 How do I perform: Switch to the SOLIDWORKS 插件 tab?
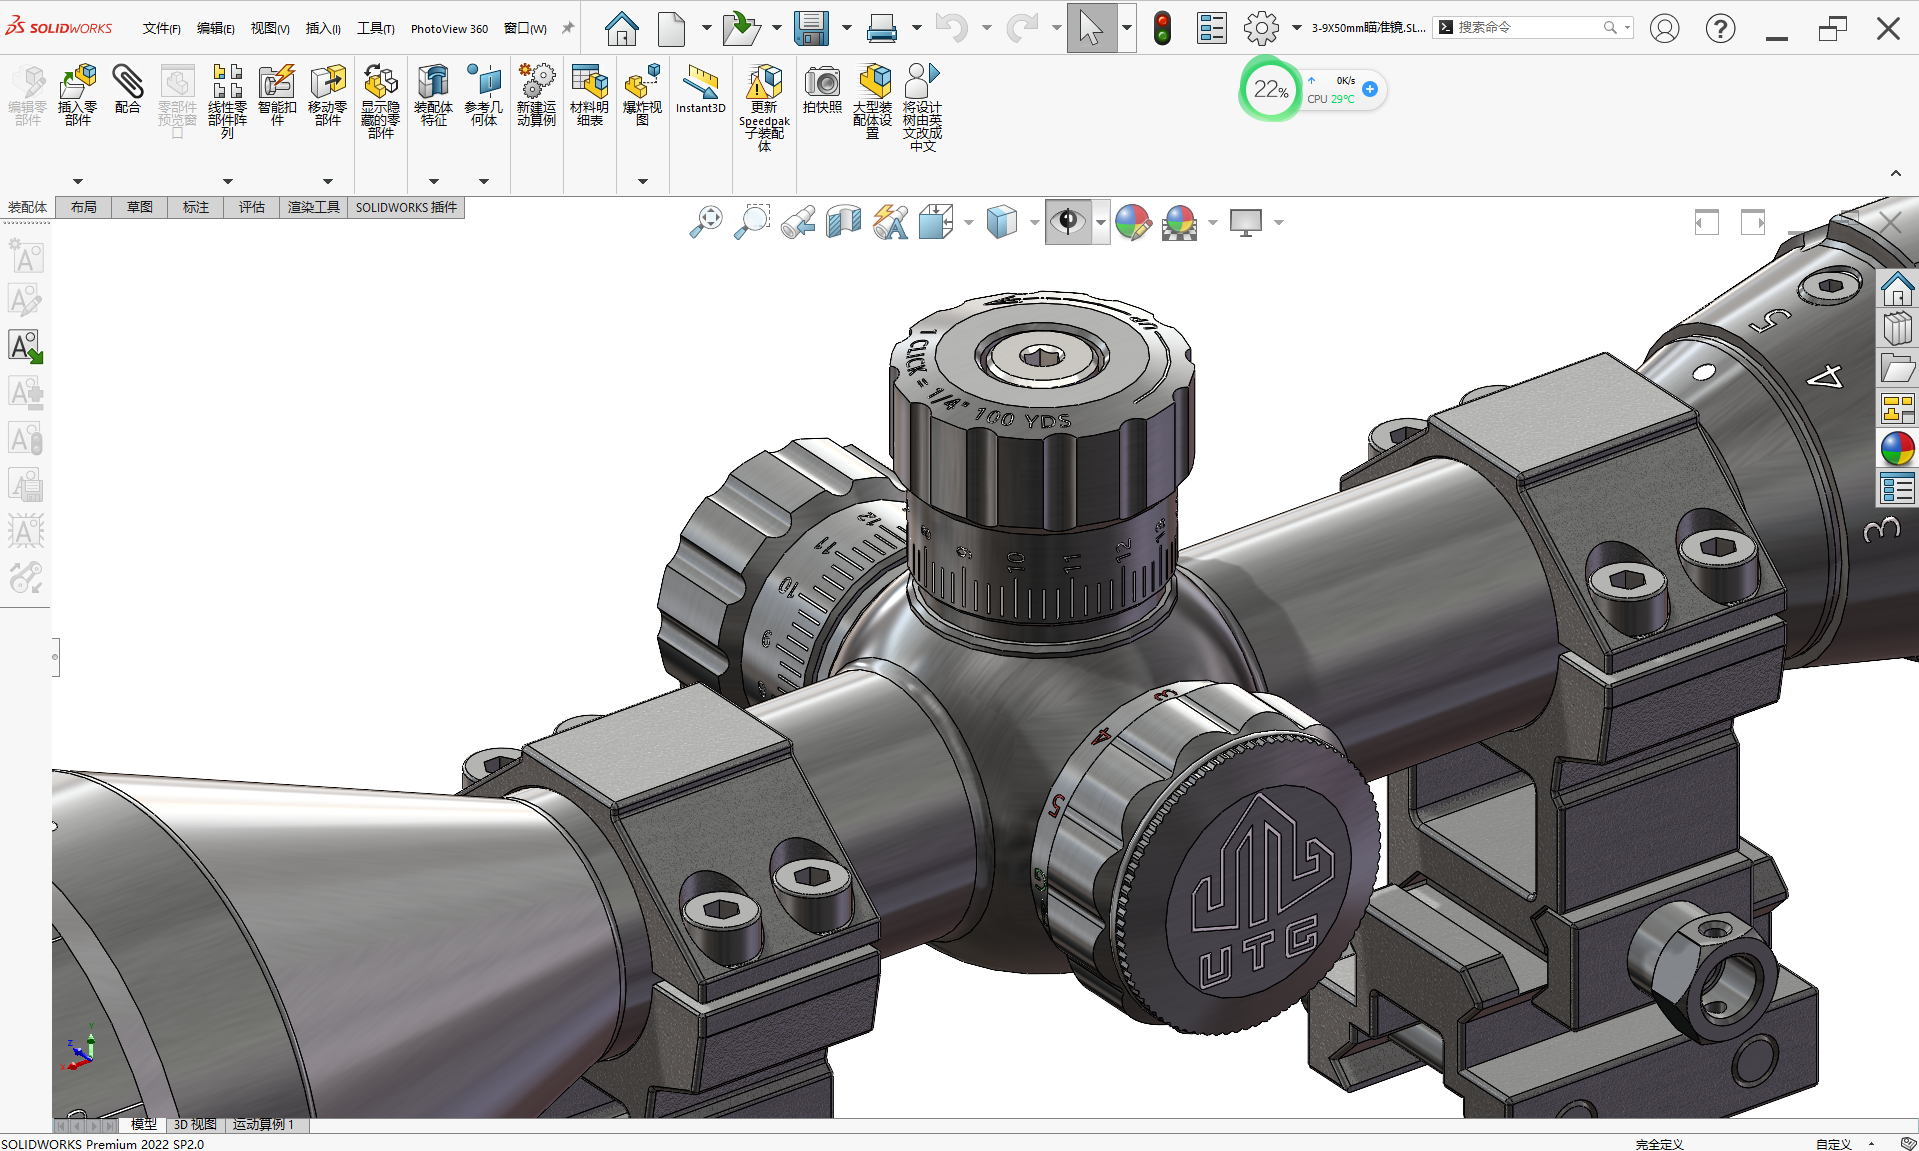(406, 207)
